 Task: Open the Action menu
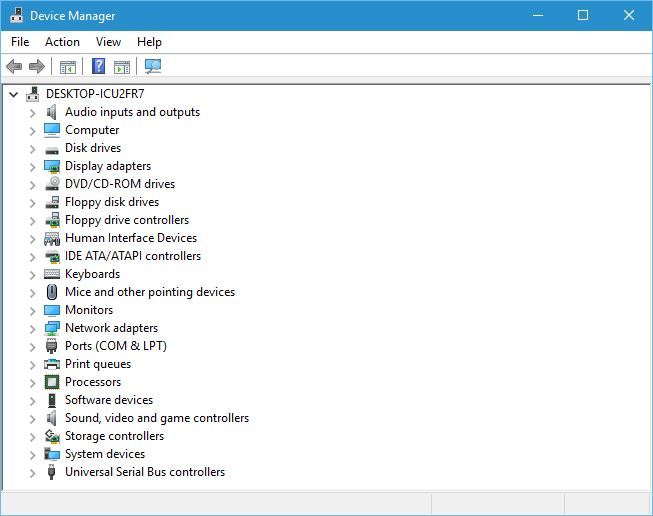tap(62, 42)
